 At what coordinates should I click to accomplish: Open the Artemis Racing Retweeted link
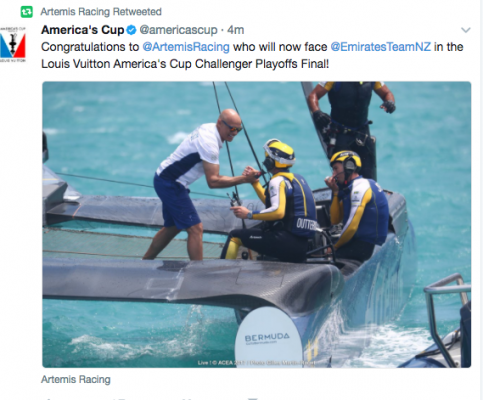(101, 12)
